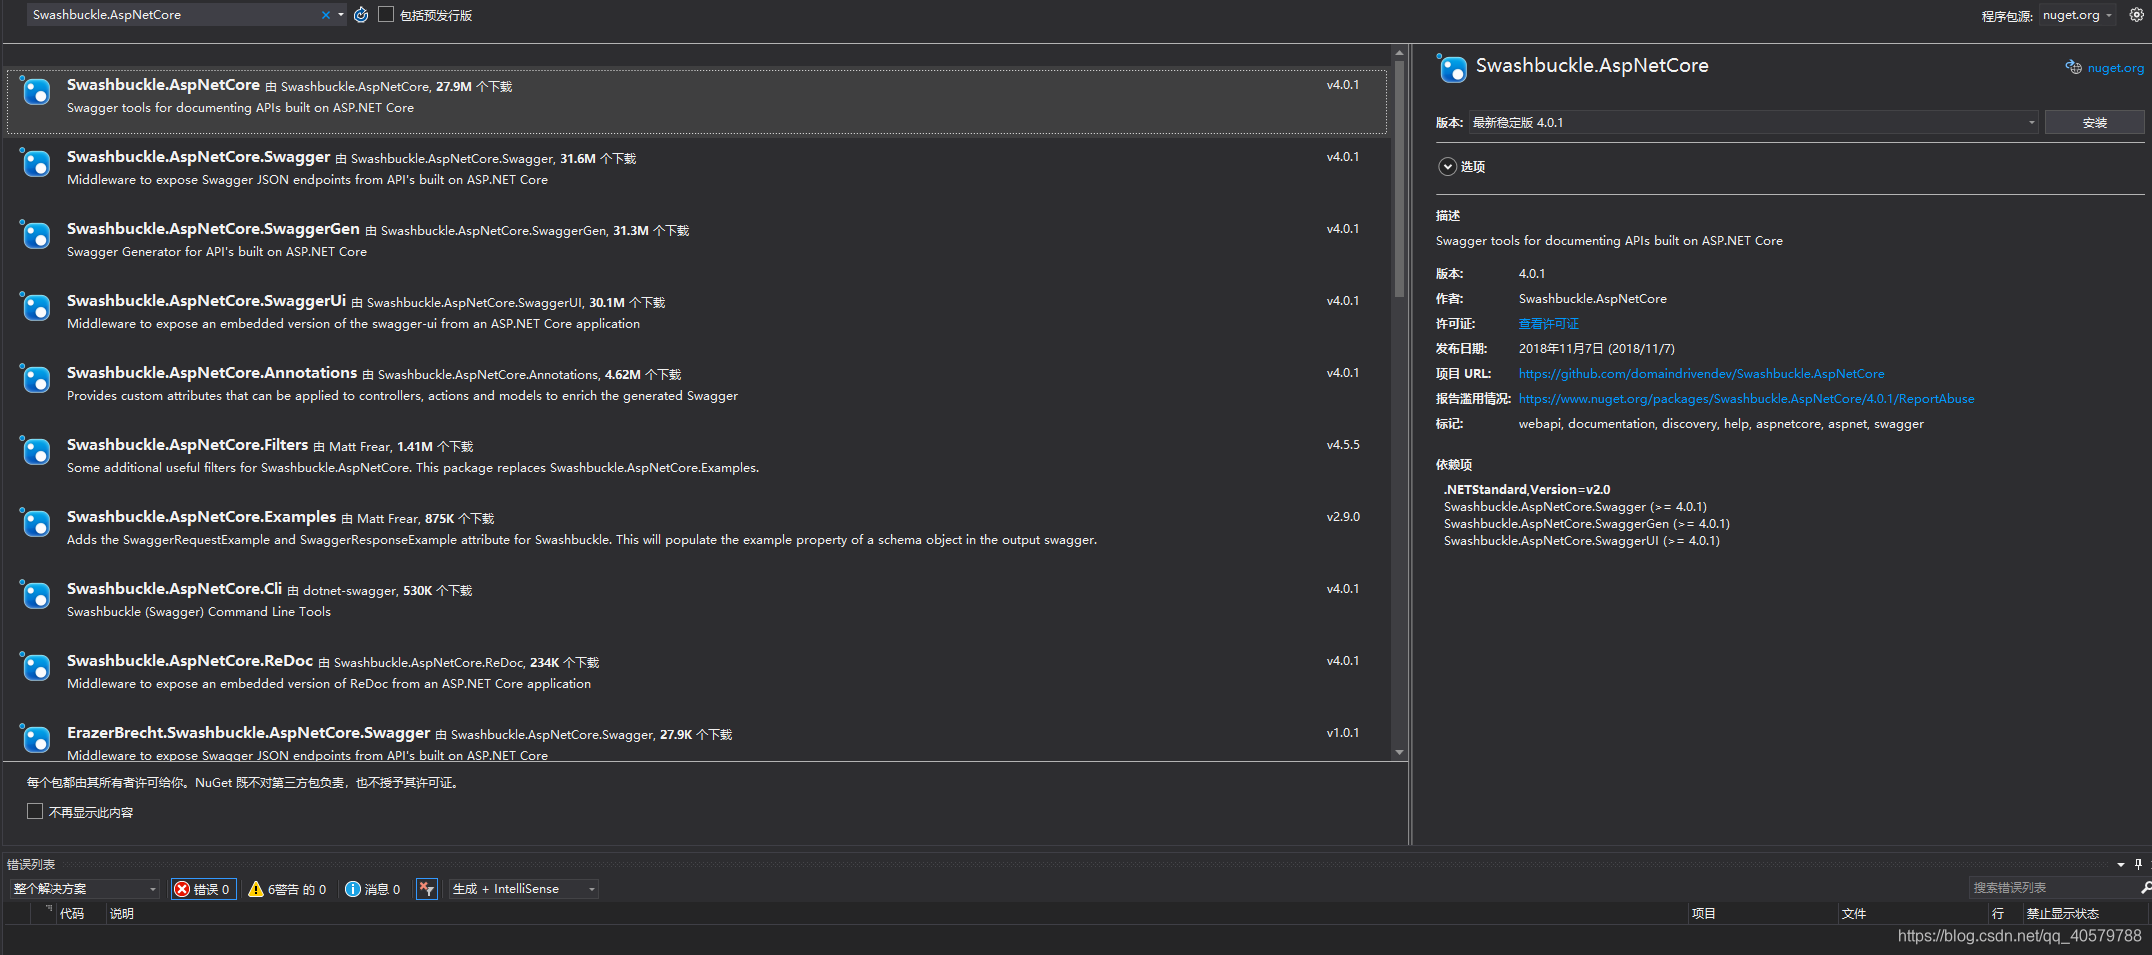Select Swashbuckle.AspNetCore.Annotations package icon

(36, 379)
